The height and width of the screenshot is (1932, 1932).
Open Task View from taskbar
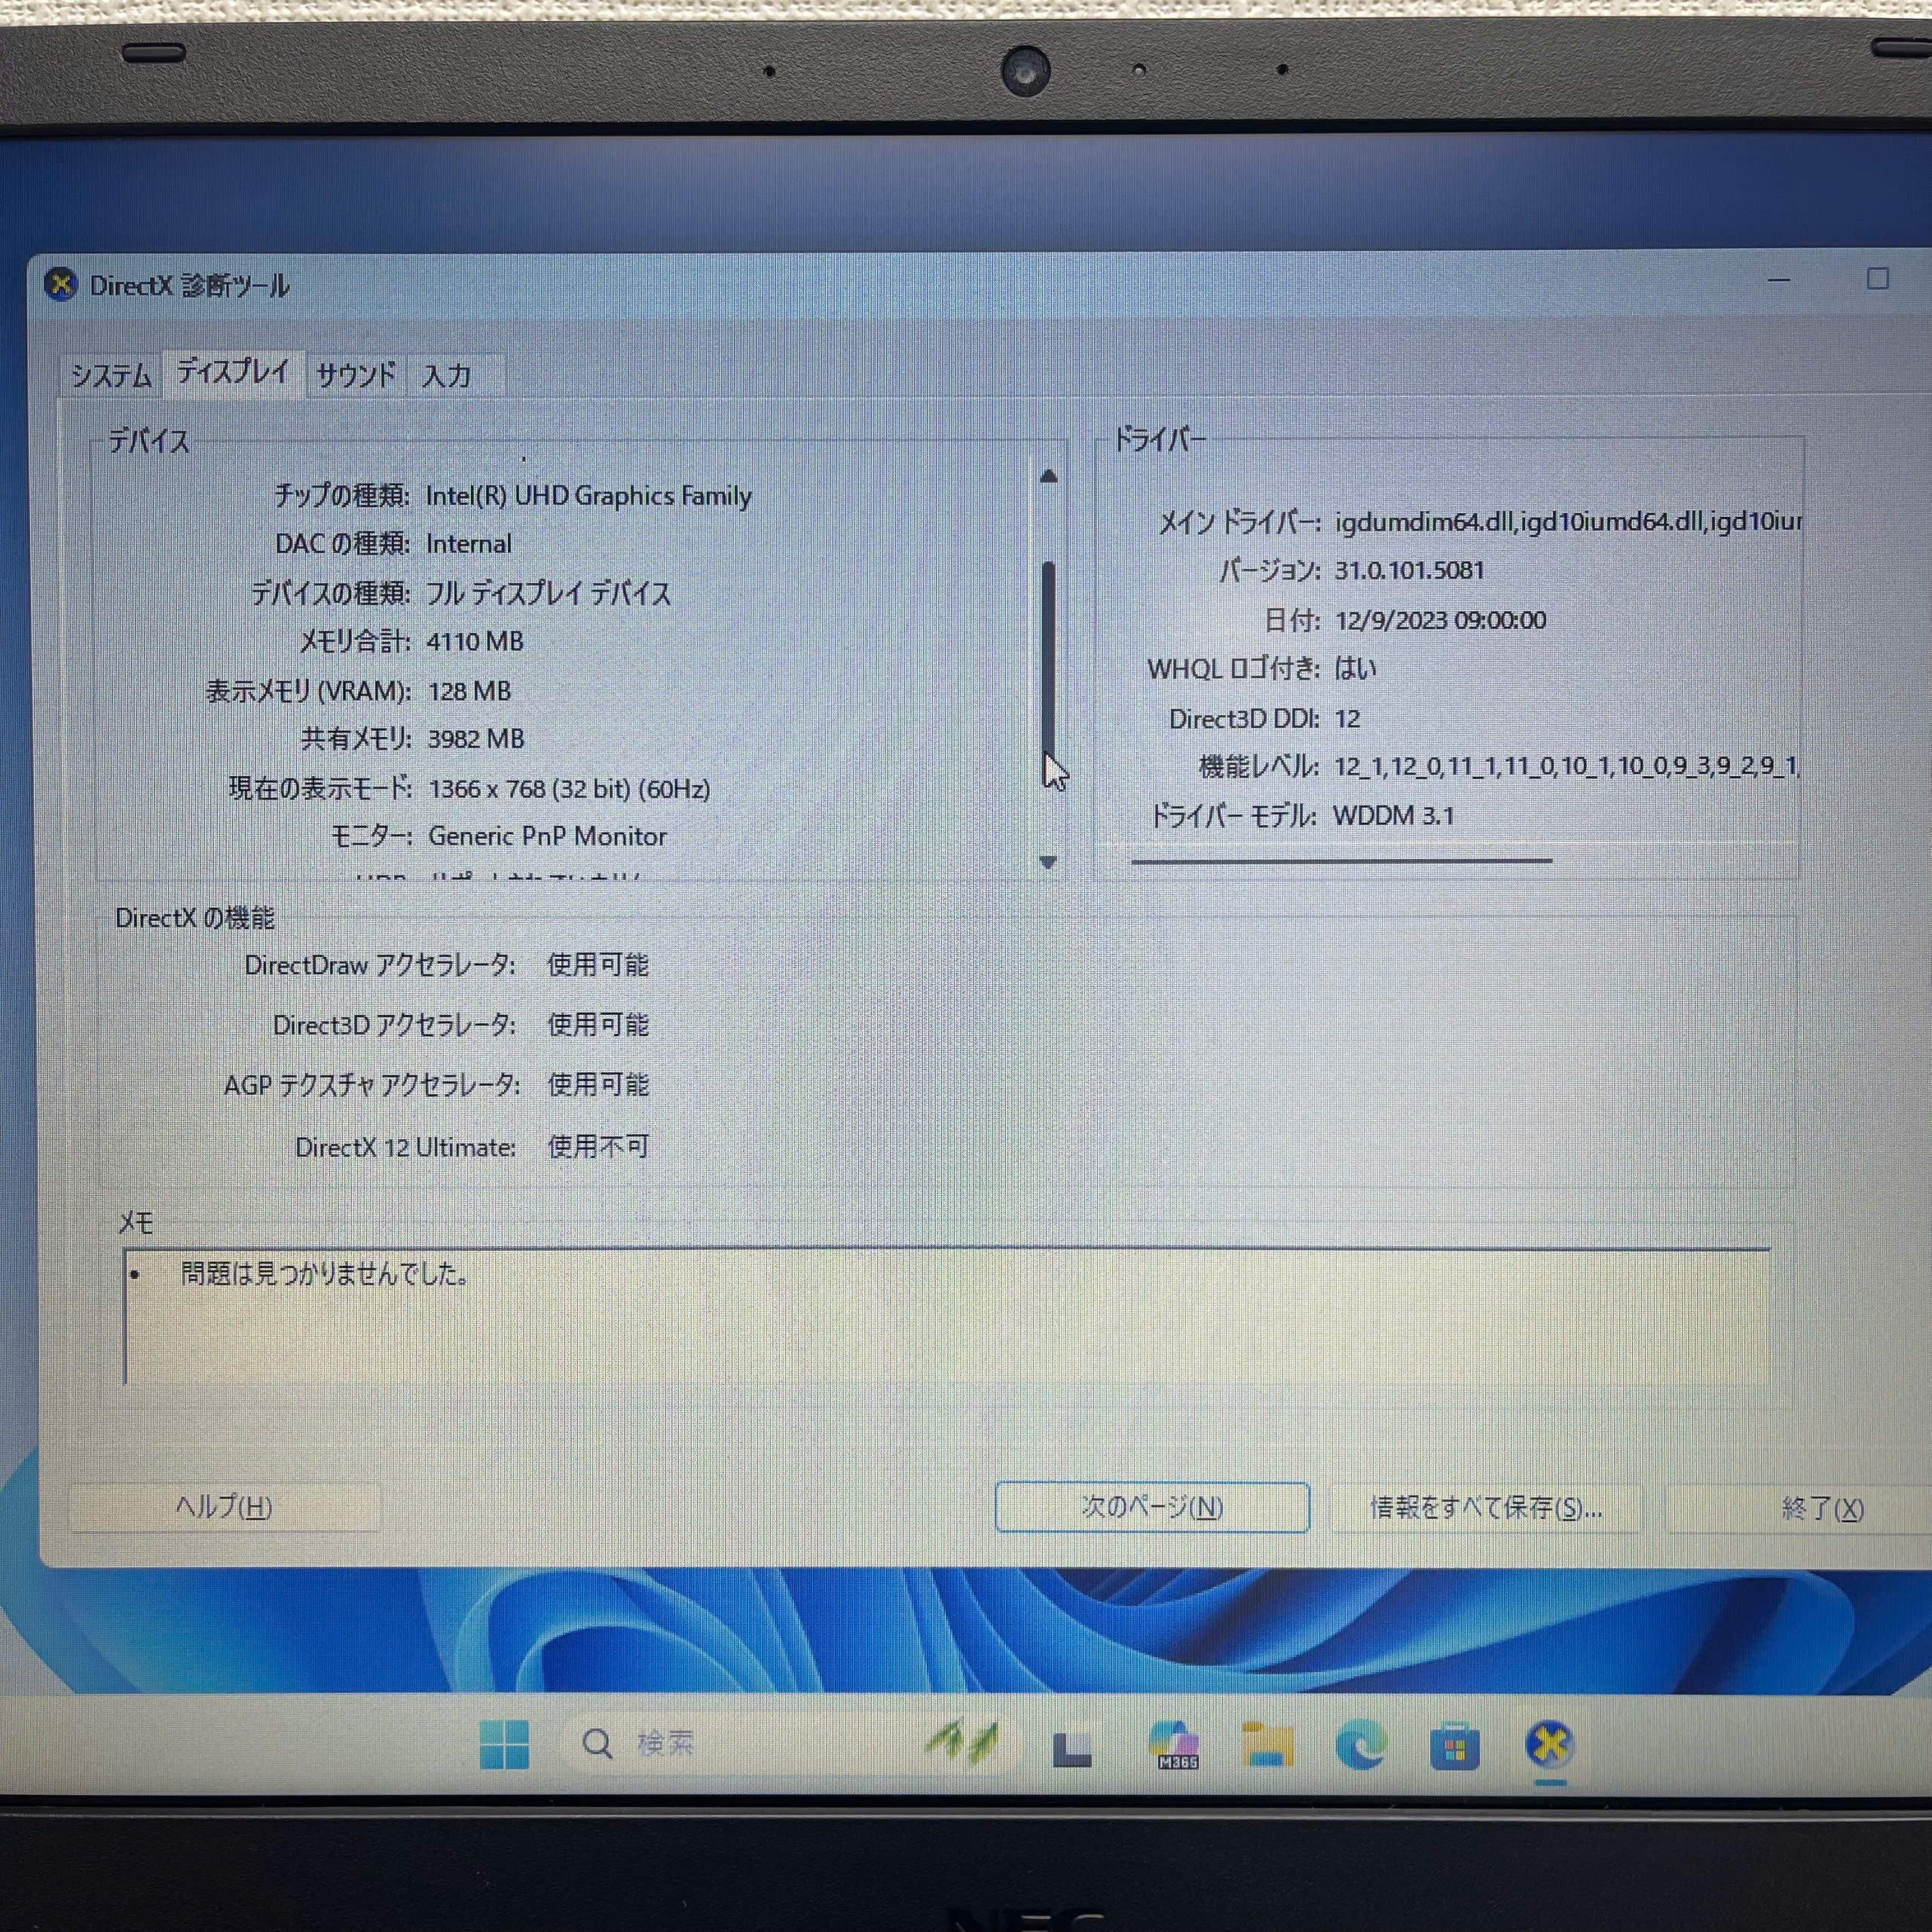coord(1072,1748)
